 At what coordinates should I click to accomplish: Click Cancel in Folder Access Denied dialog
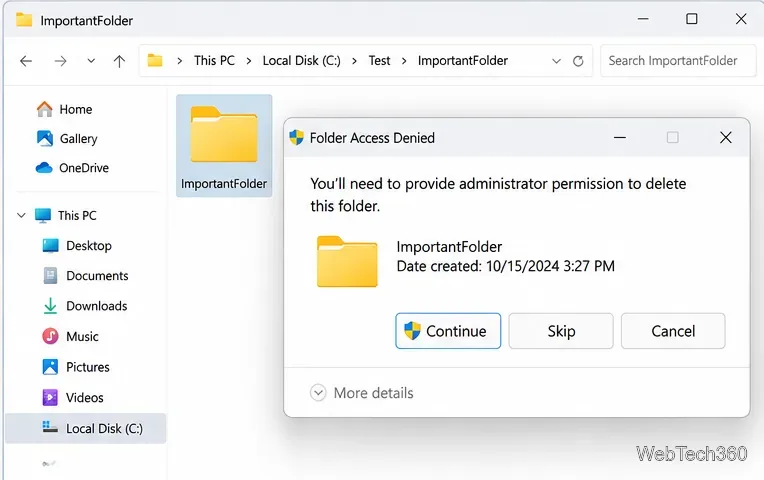tap(673, 331)
